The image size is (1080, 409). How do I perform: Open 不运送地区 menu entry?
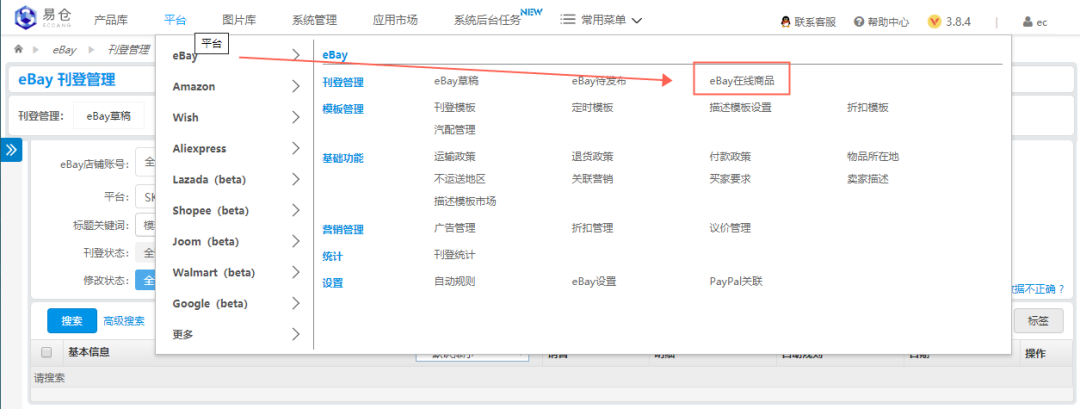click(x=459, y=179)
